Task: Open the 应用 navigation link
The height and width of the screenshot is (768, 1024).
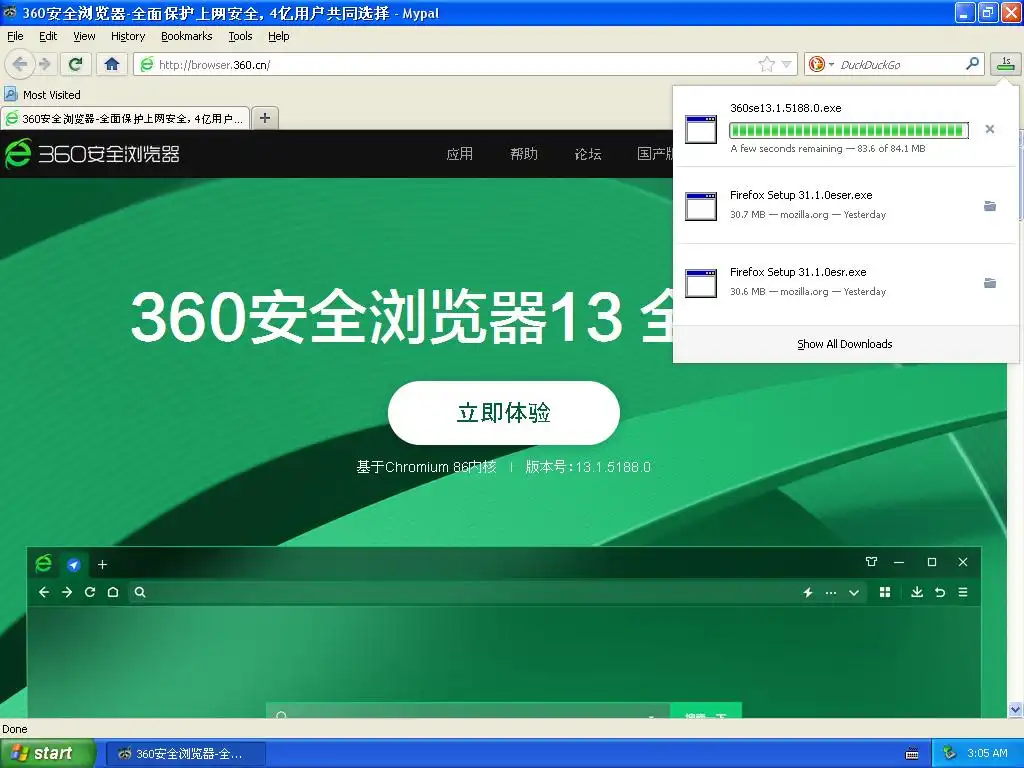Action: [459, 153]
